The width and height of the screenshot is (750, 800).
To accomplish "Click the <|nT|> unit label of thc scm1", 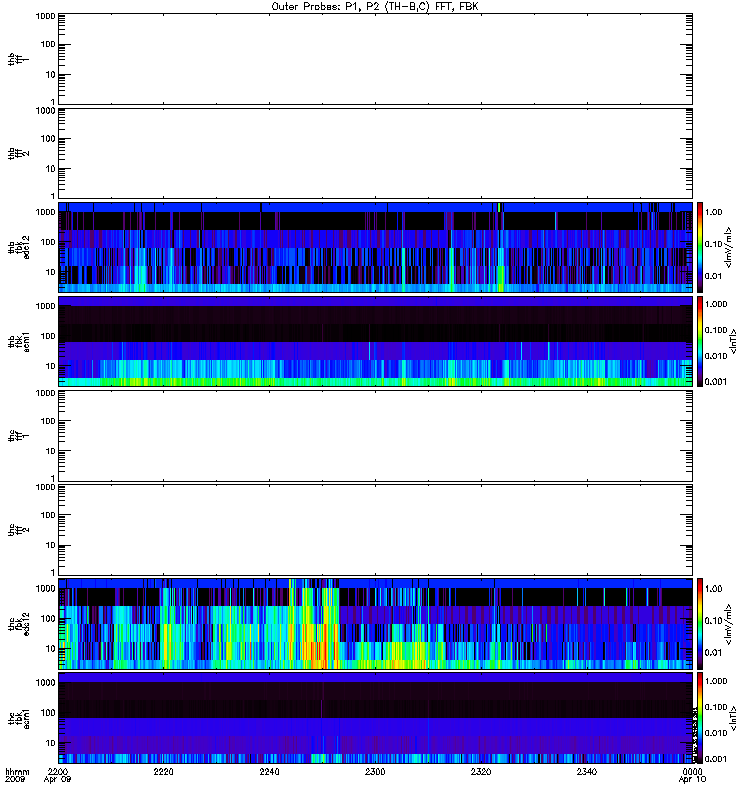I will 733,718.
